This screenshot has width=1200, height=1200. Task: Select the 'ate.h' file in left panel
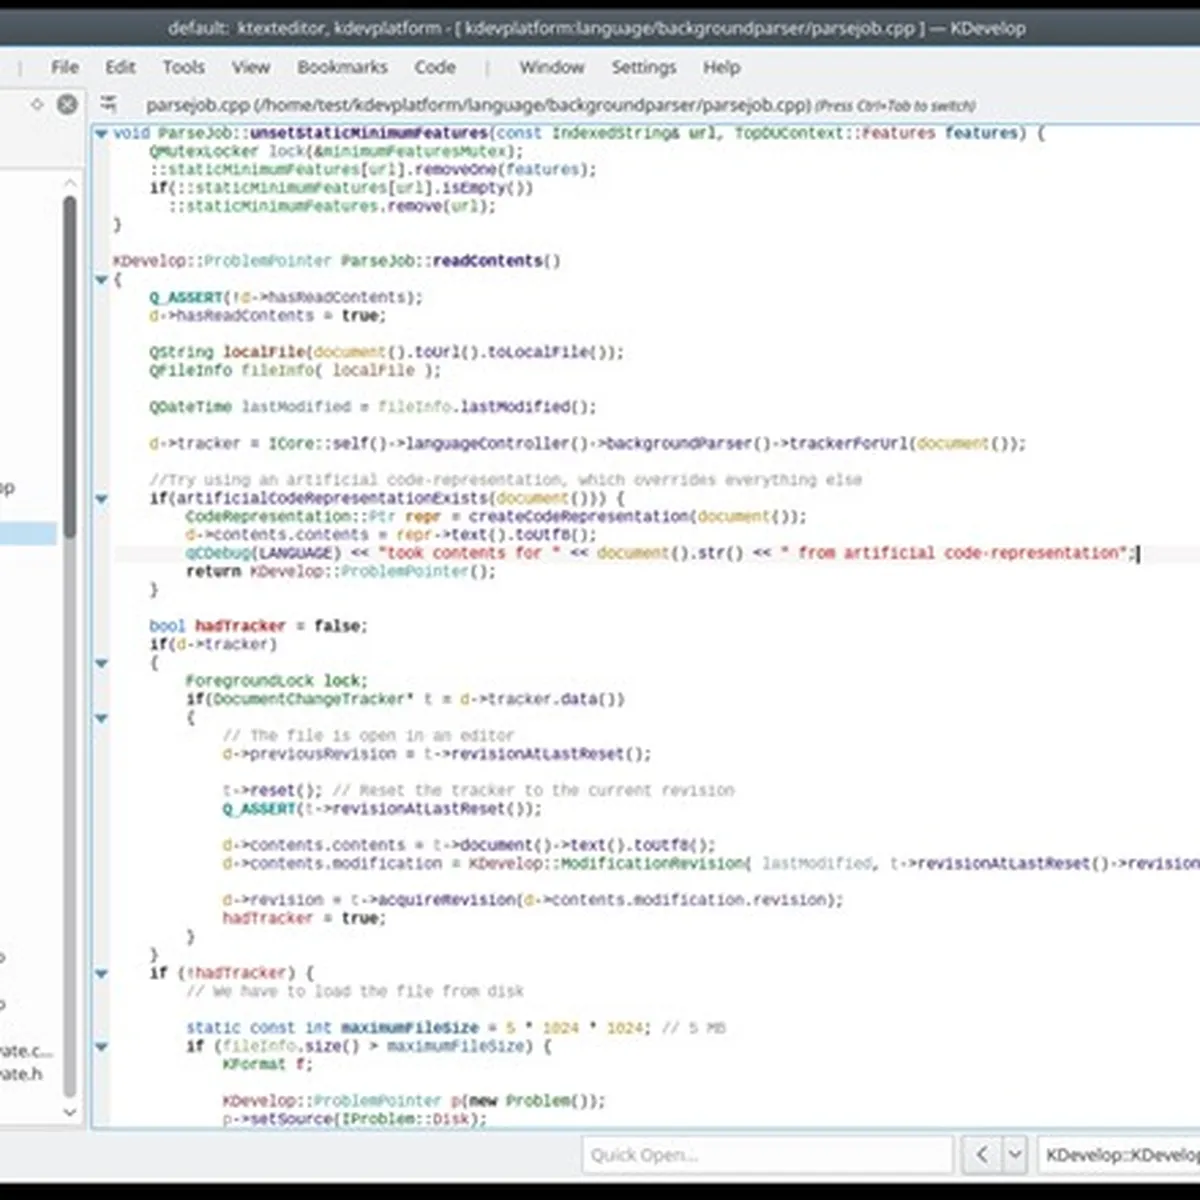point(21,1074)
